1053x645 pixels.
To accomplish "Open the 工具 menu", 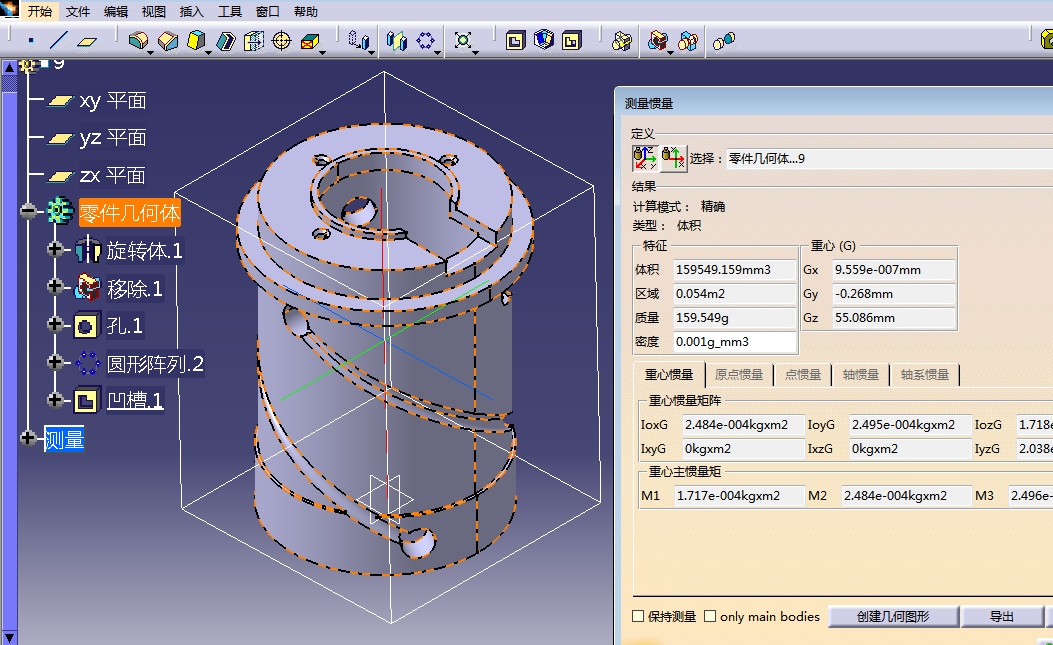I will (x=230, y=12).
